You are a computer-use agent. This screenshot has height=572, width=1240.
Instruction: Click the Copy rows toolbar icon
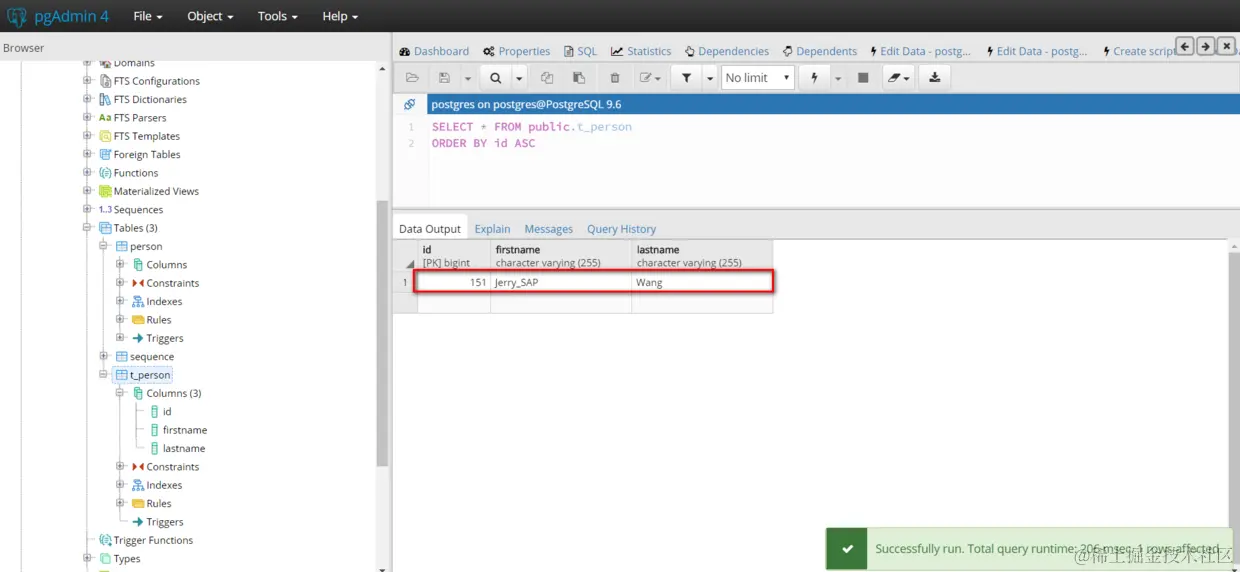tap(547, 78)
